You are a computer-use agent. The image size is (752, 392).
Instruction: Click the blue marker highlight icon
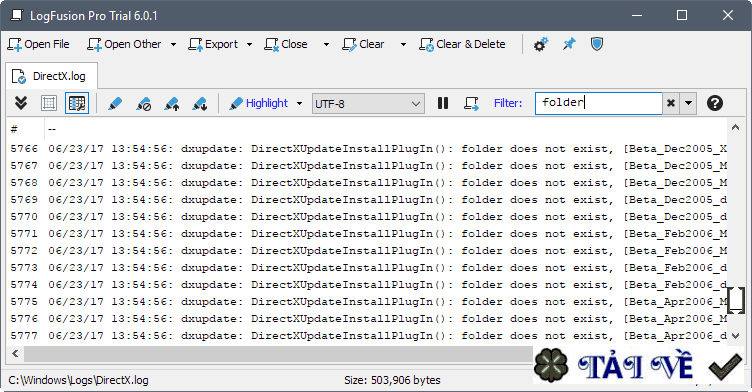[x=115, y=103]
